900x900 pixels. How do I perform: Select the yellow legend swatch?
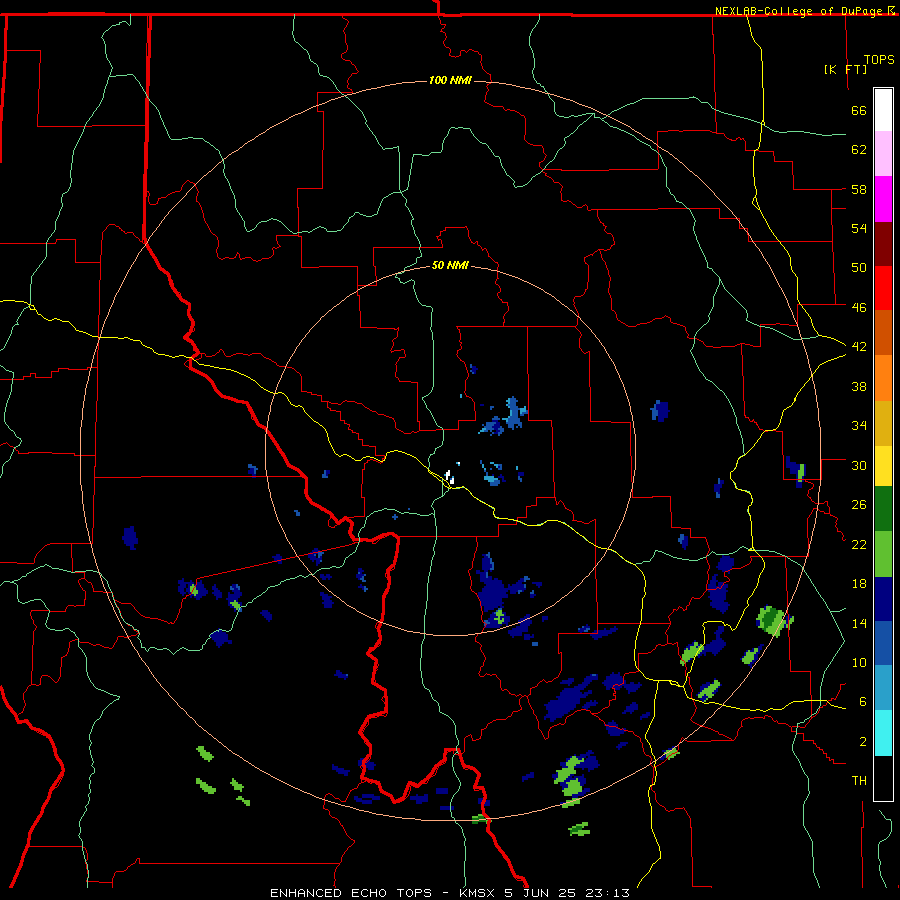(883, 466)
